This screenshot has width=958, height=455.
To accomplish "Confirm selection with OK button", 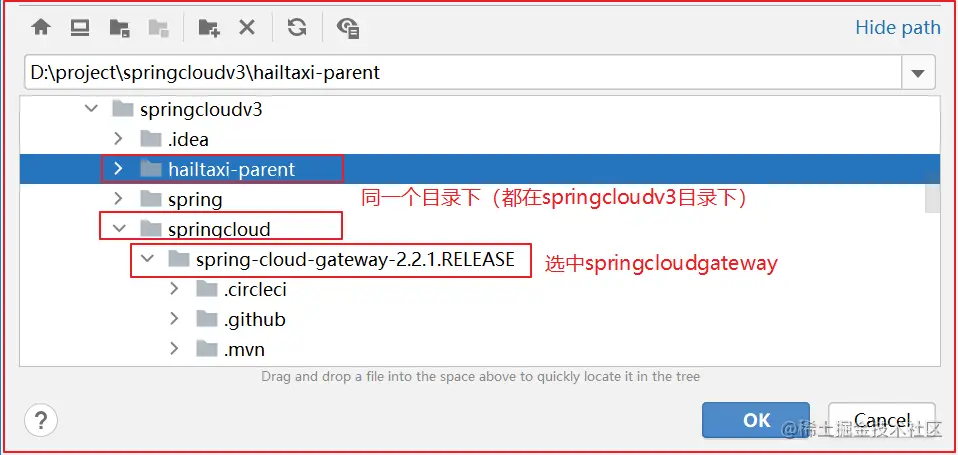I will [756, 420].
